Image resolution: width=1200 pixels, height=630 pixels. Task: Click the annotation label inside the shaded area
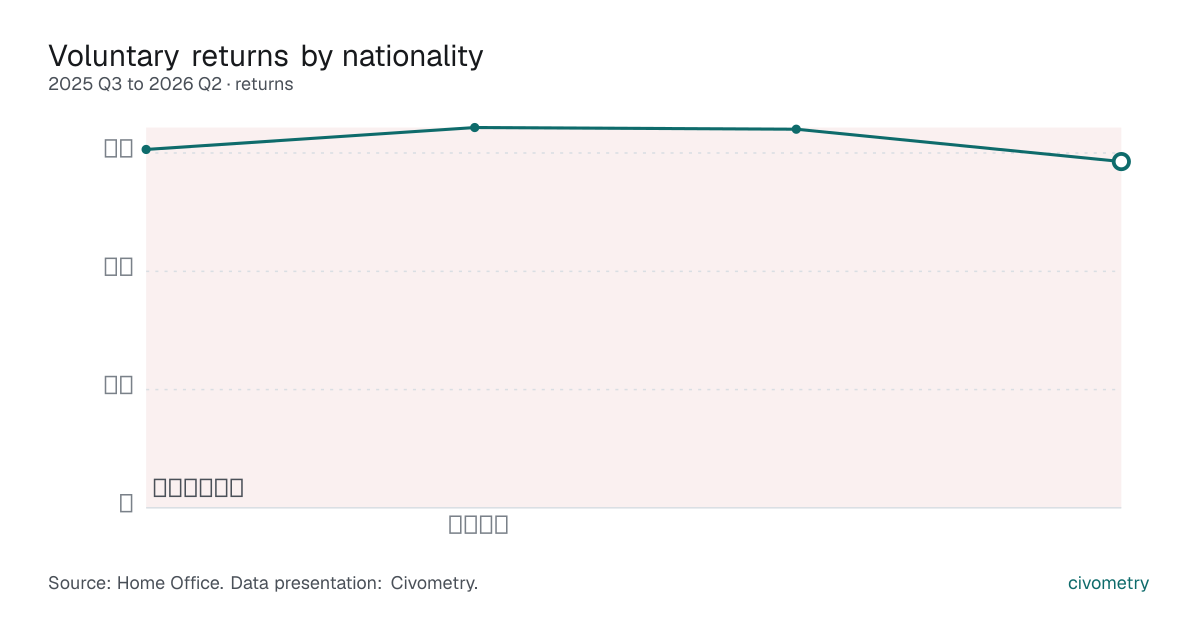199,488
